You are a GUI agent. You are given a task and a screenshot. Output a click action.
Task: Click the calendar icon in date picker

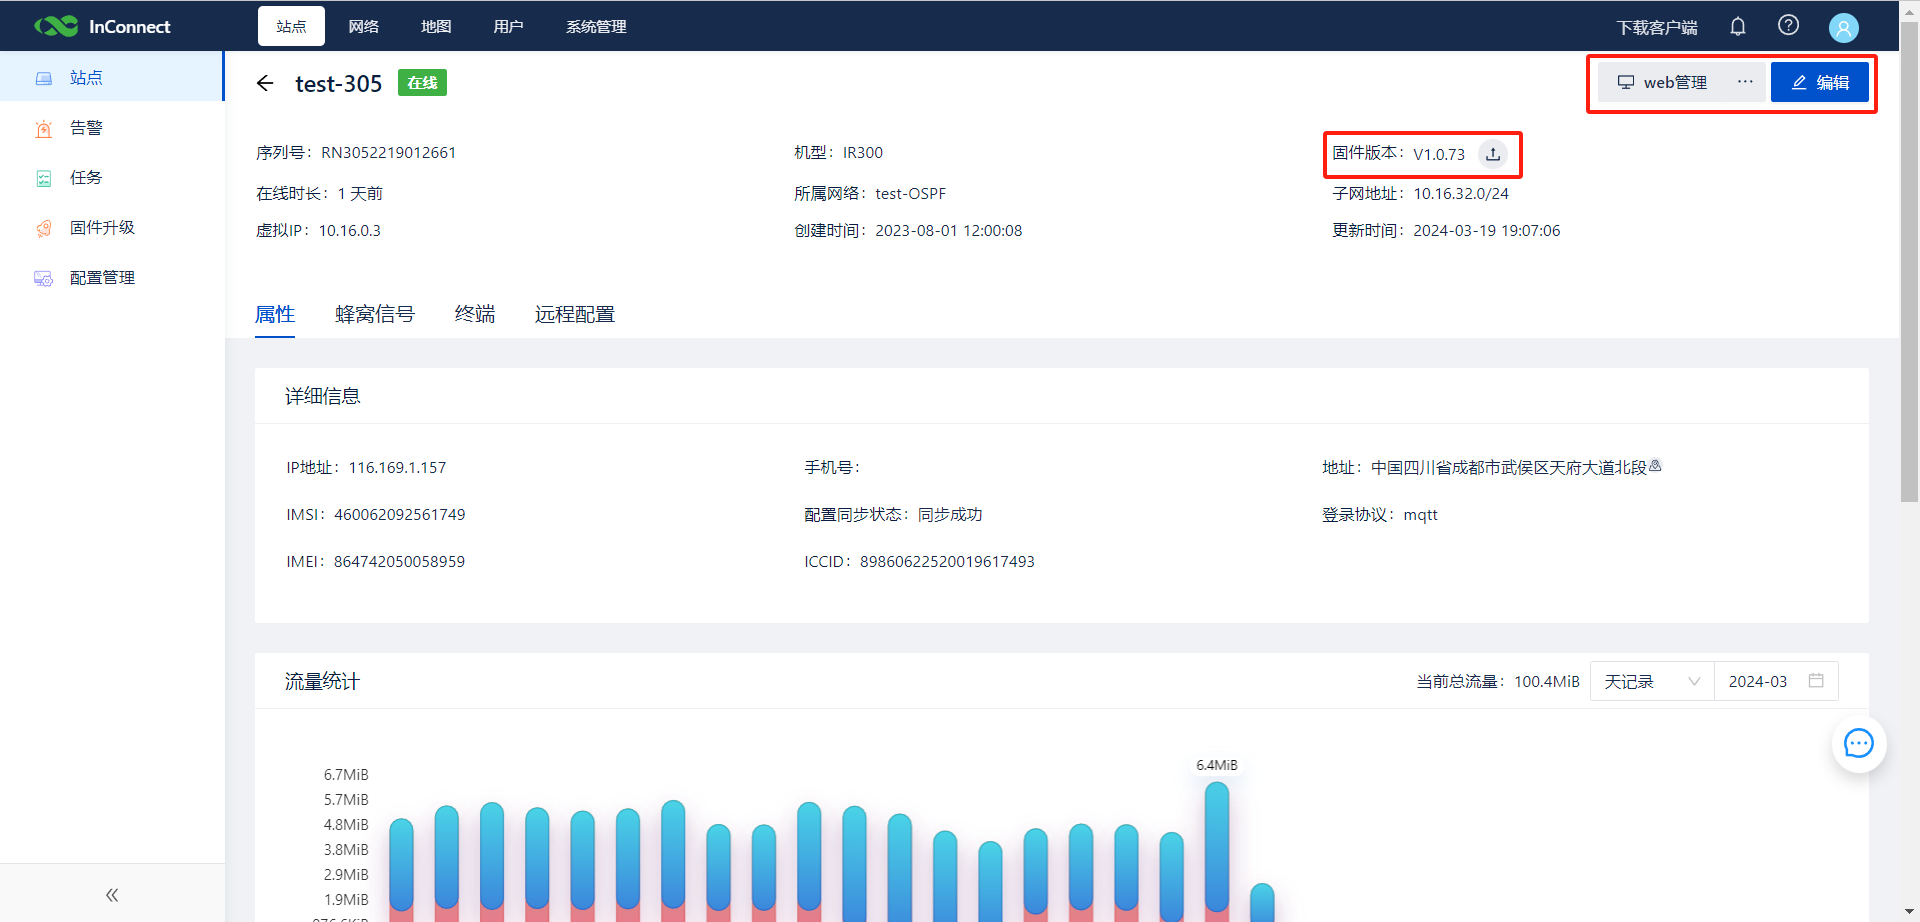click(1816, 681)
